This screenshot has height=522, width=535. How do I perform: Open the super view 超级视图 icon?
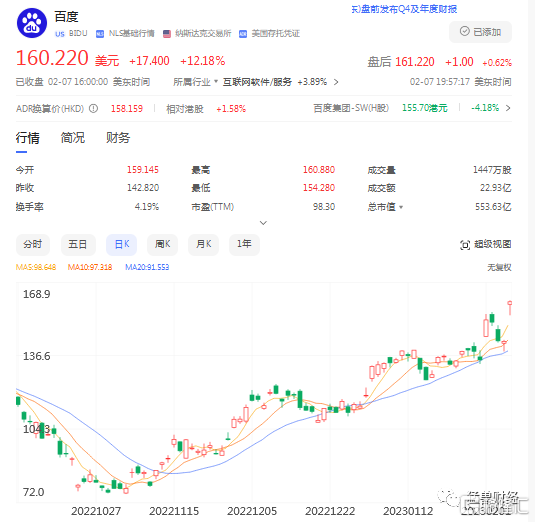465,245
